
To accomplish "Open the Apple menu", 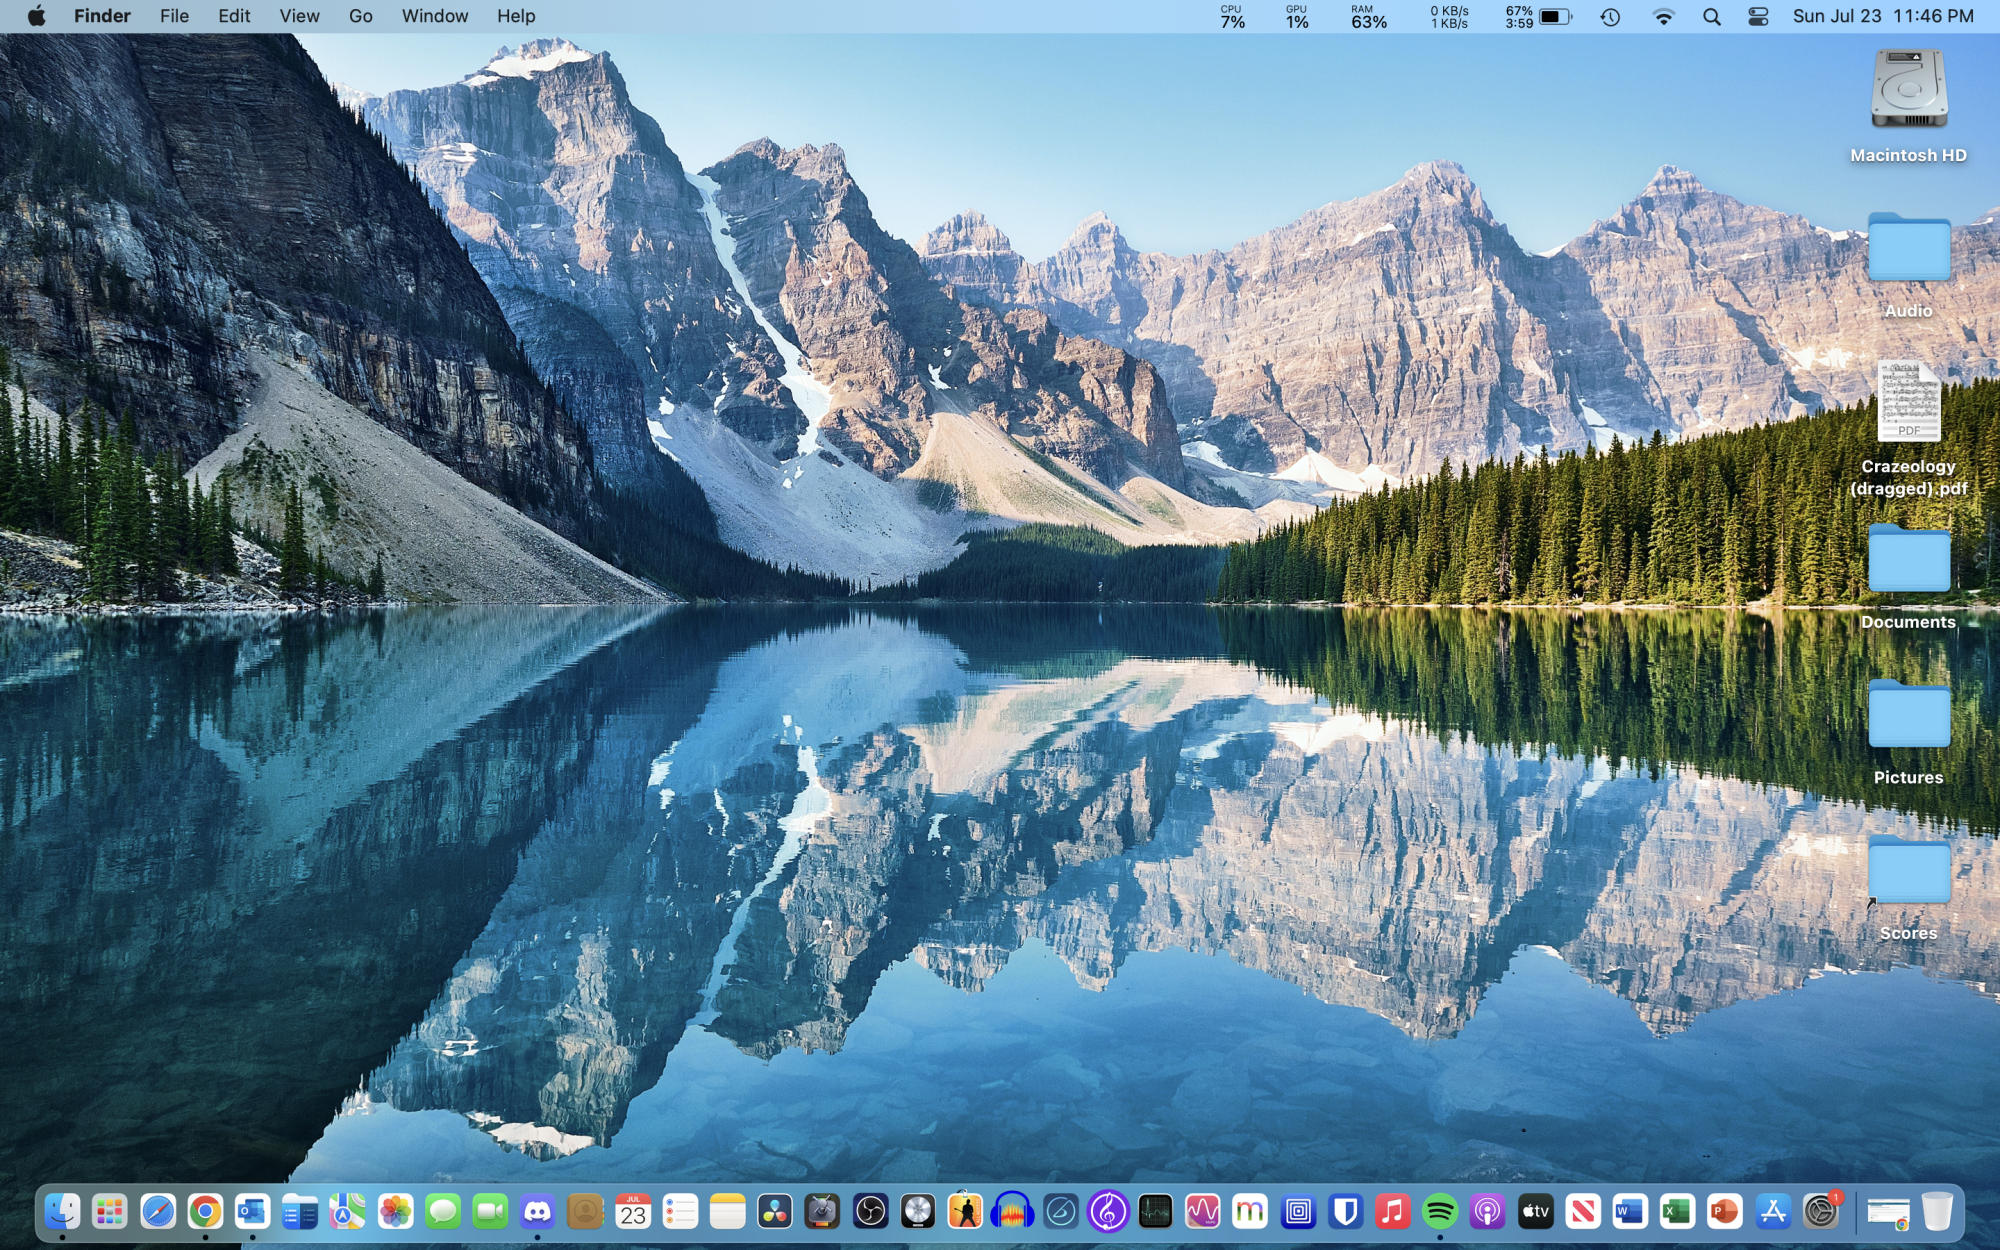I will (37, 16).
